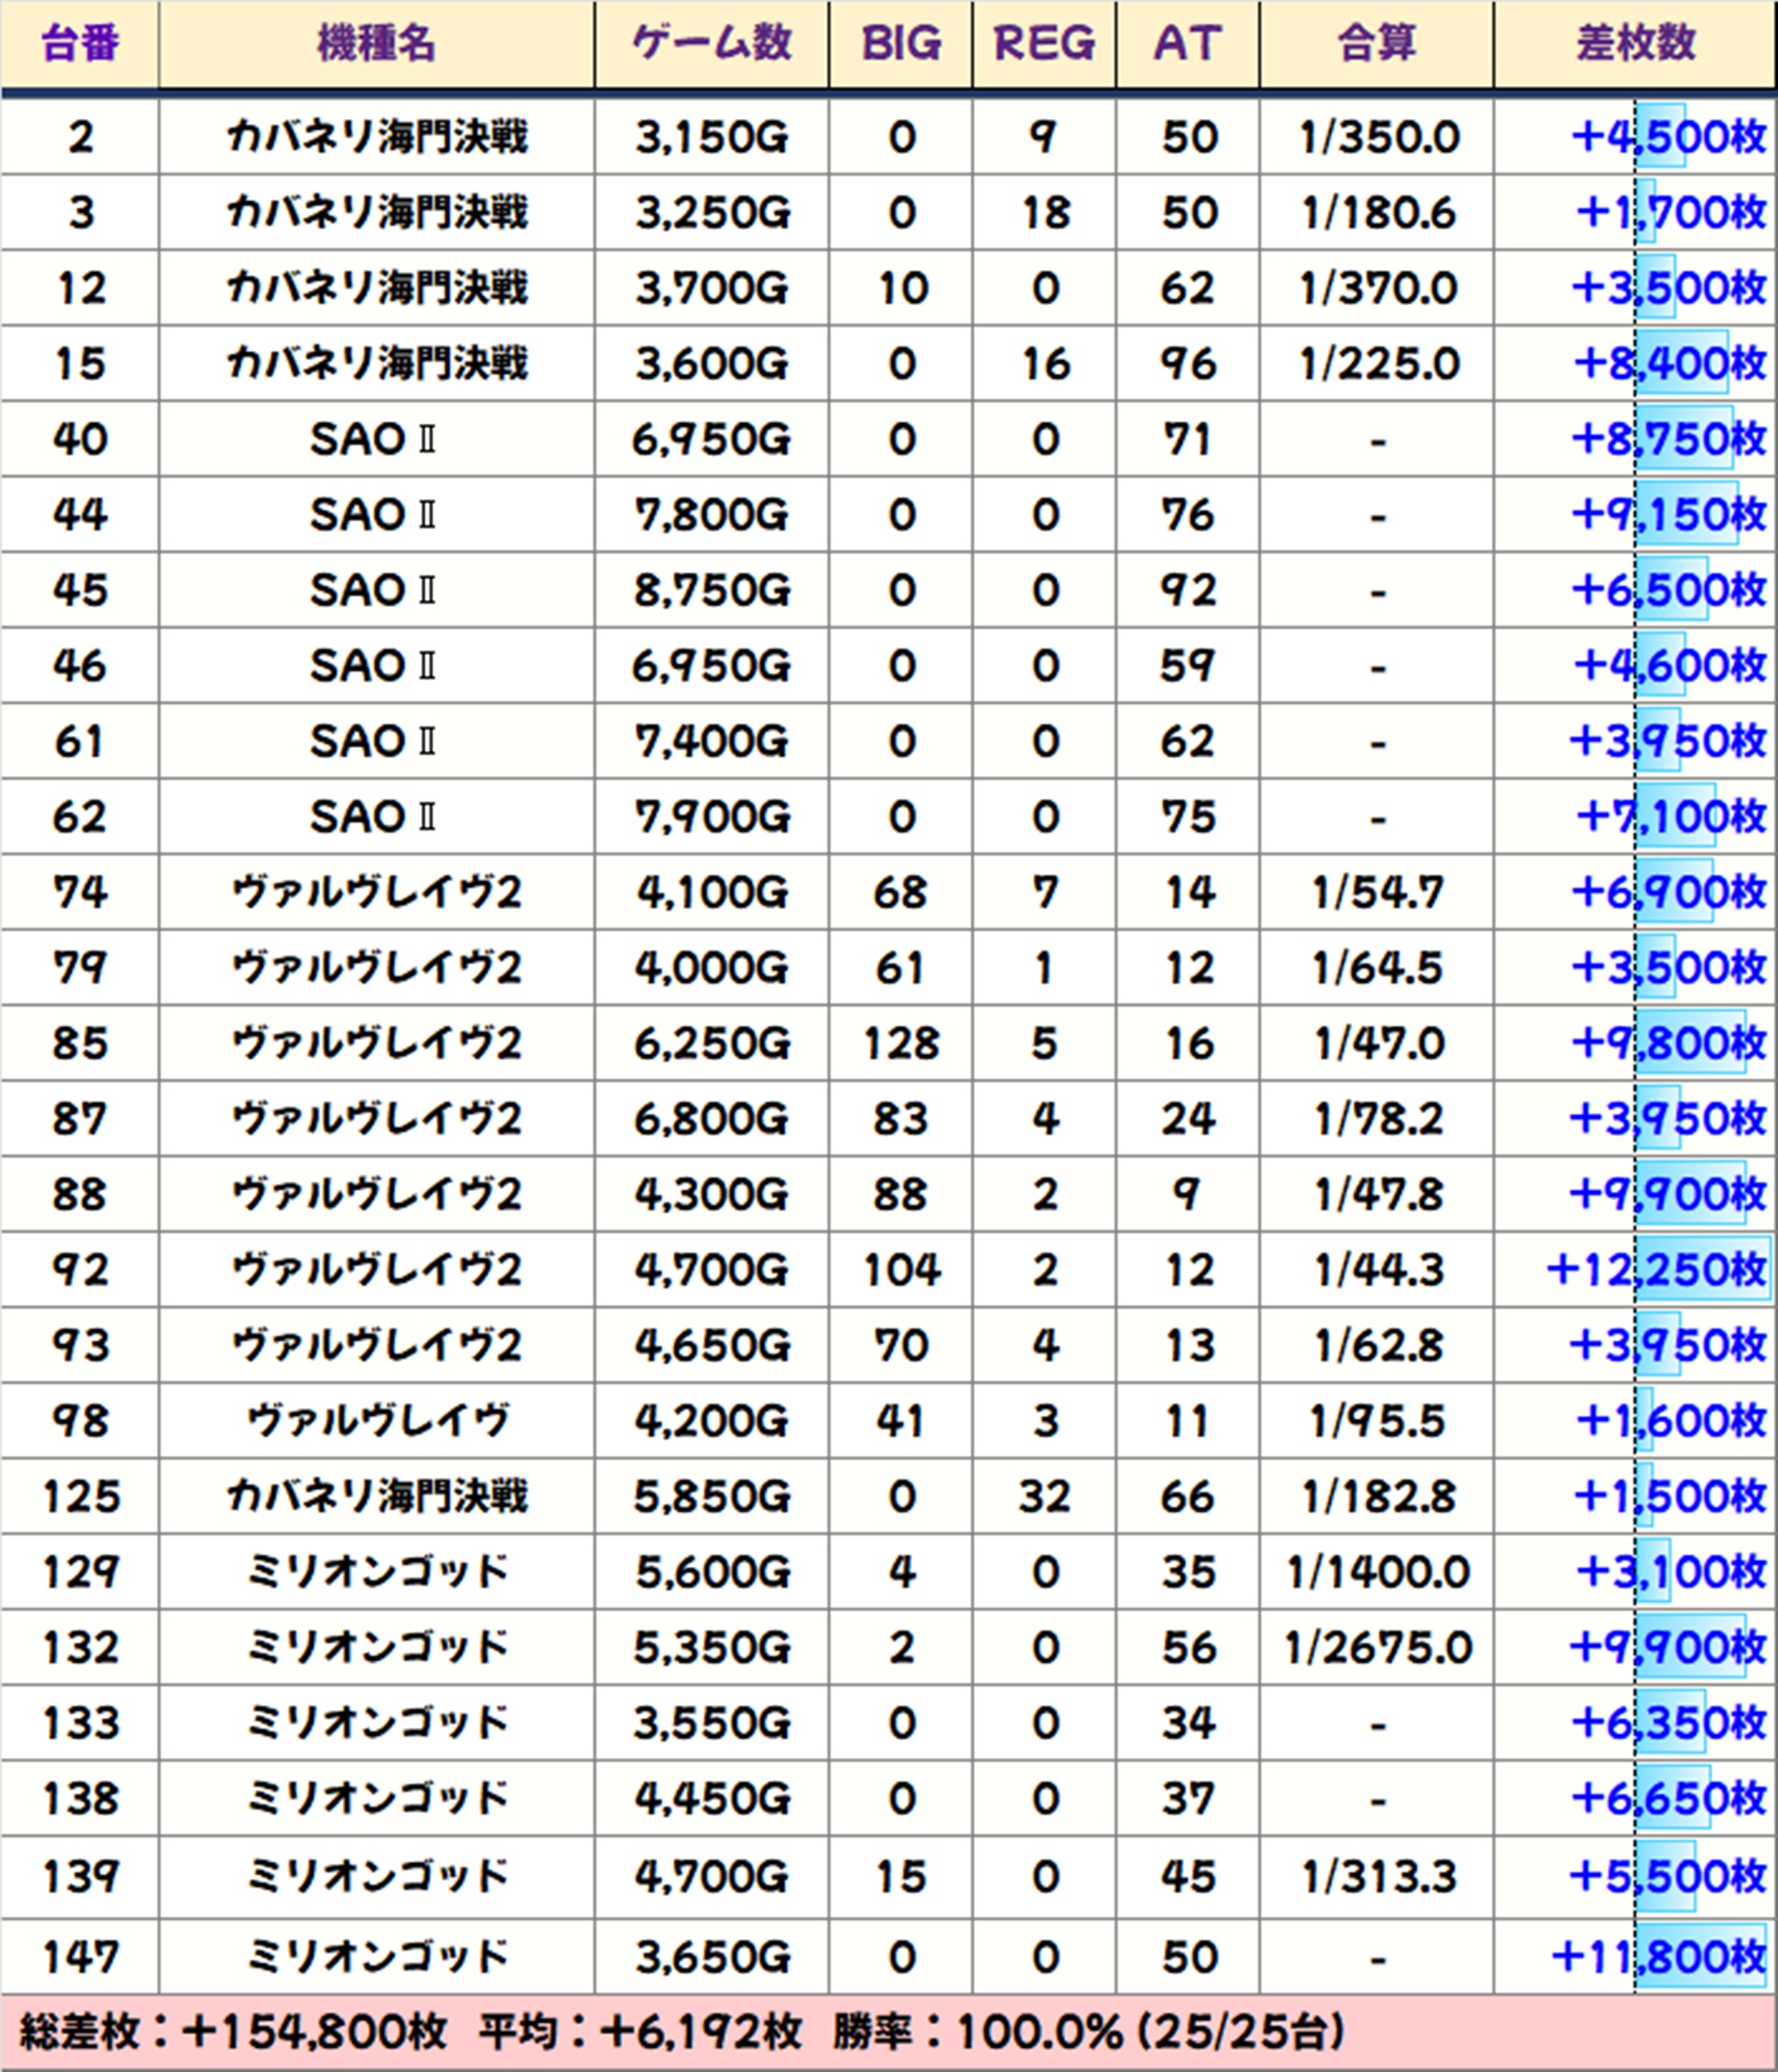
Task: Click the +8,750枚 difference value
Action: [x=1669, y=439]
